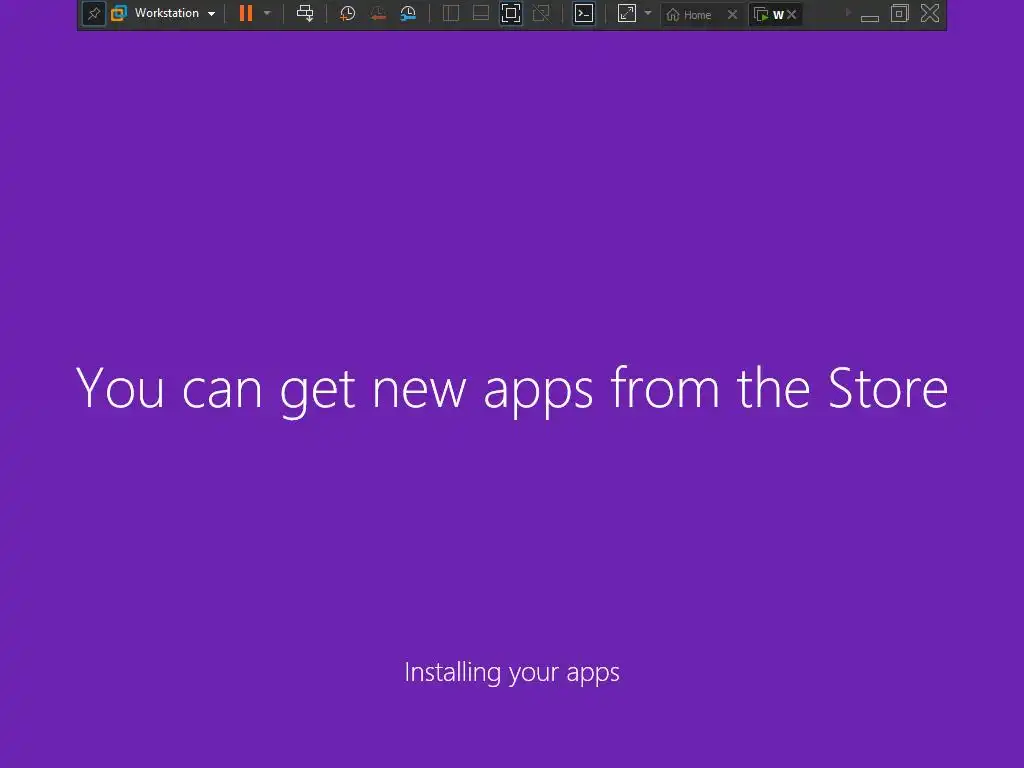The image size is (1024, 768).
Task: Expand the stretch options dropdown arrow
Action: point(648,13)
